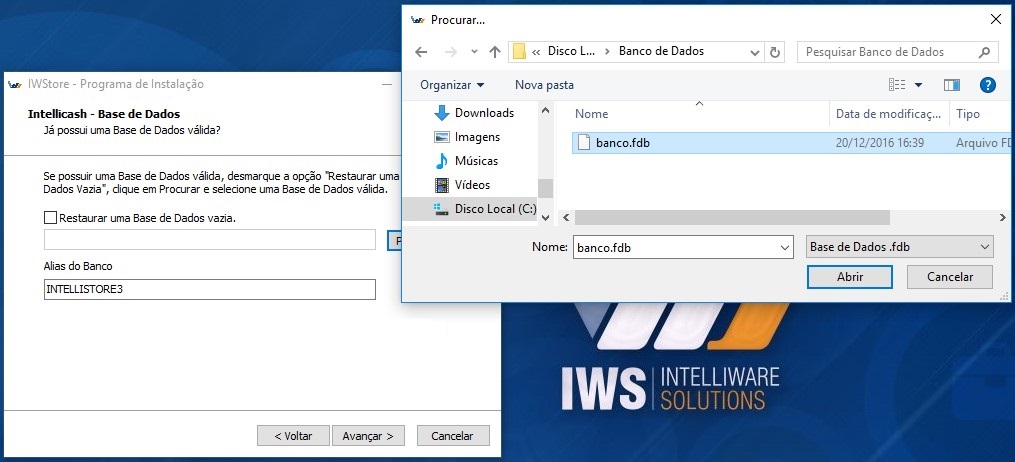Viewport: 1015px width, 462px height.
Task: Click the Avançar > button
Action: (368, 435)
